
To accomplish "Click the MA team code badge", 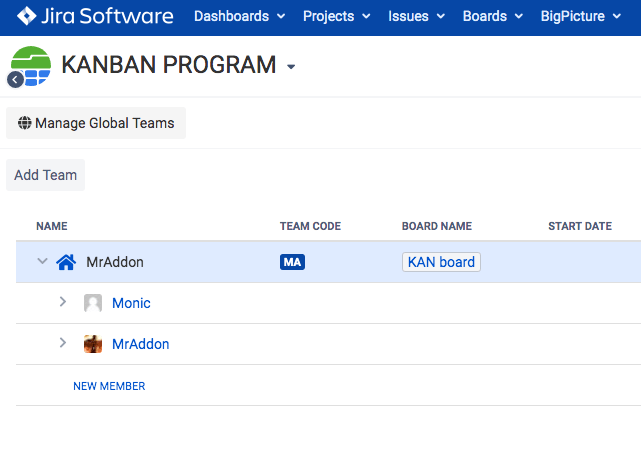I will pyautogui.click(x=292, y=262).
